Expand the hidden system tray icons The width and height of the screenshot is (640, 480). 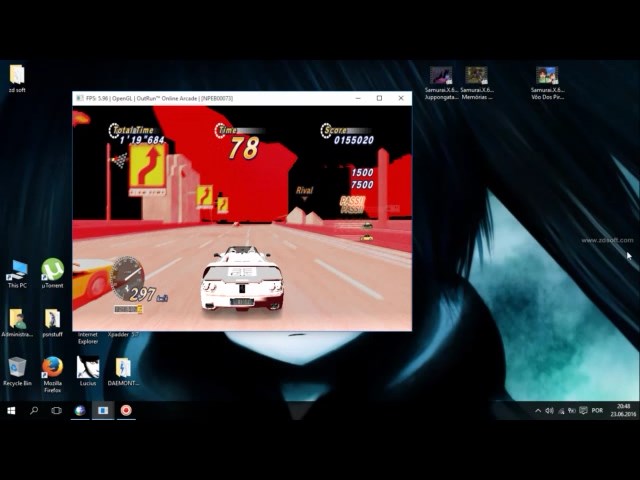(537, 410)
